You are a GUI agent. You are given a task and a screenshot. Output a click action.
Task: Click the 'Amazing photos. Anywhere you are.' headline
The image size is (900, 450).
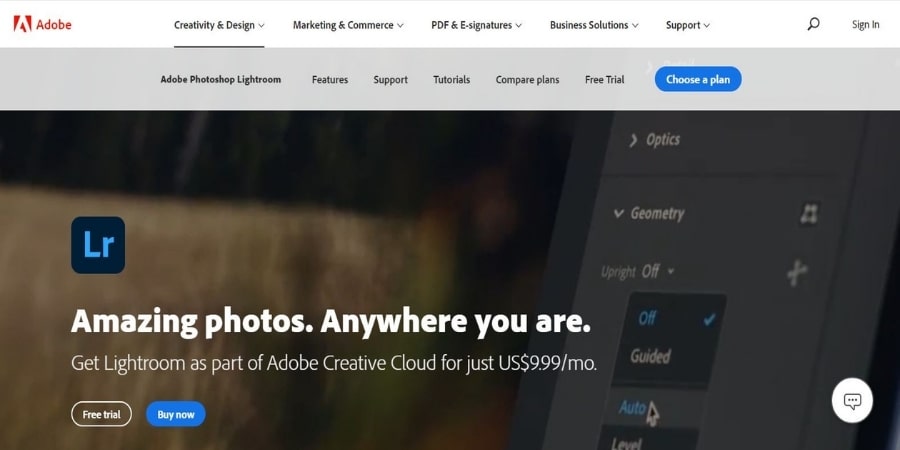click(331, 320)
